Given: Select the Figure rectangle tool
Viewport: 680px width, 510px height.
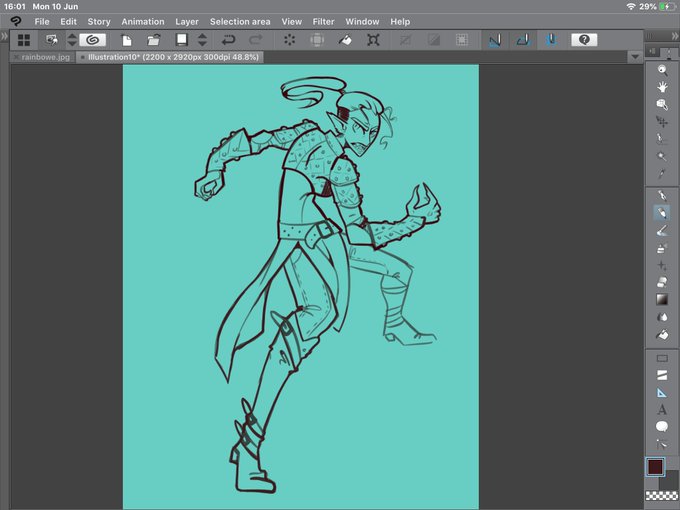Looking at the screenshot, I should [x=662, y=359].
